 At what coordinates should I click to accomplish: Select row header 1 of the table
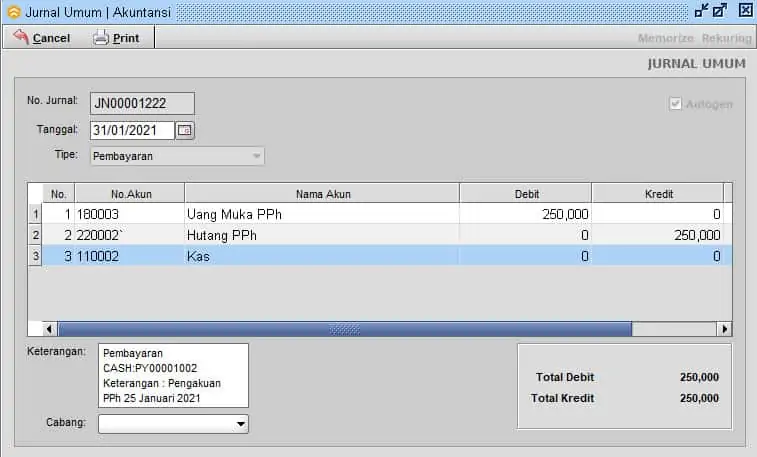tap(35, 214)
